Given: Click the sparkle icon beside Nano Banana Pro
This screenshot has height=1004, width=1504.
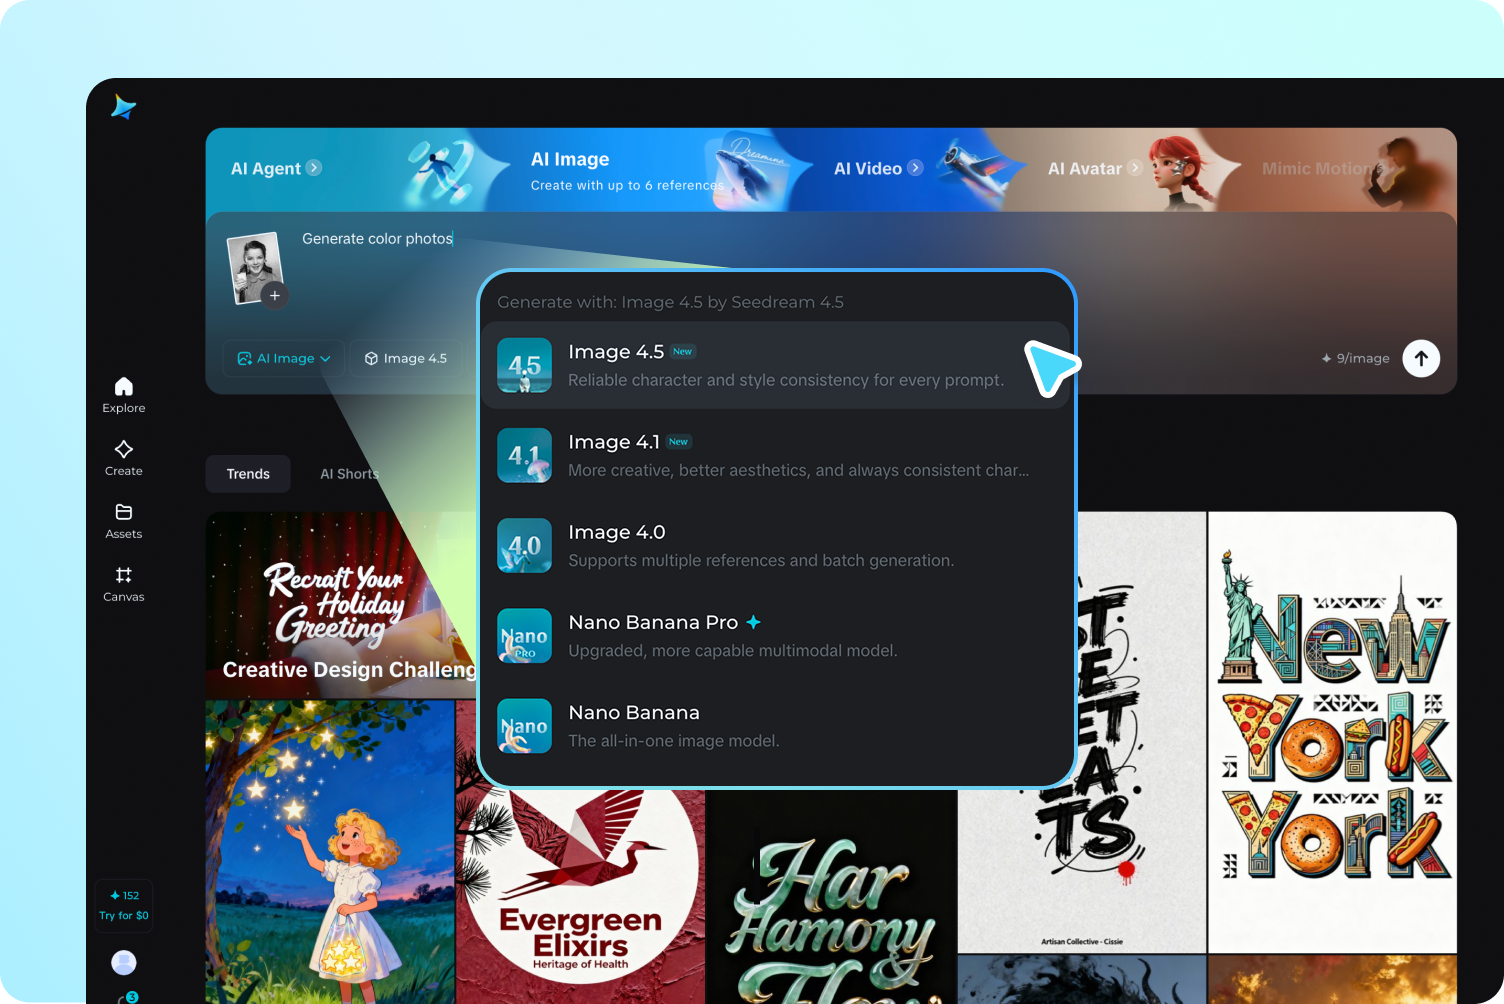Looking at the screenshot, I should [754, 622].
